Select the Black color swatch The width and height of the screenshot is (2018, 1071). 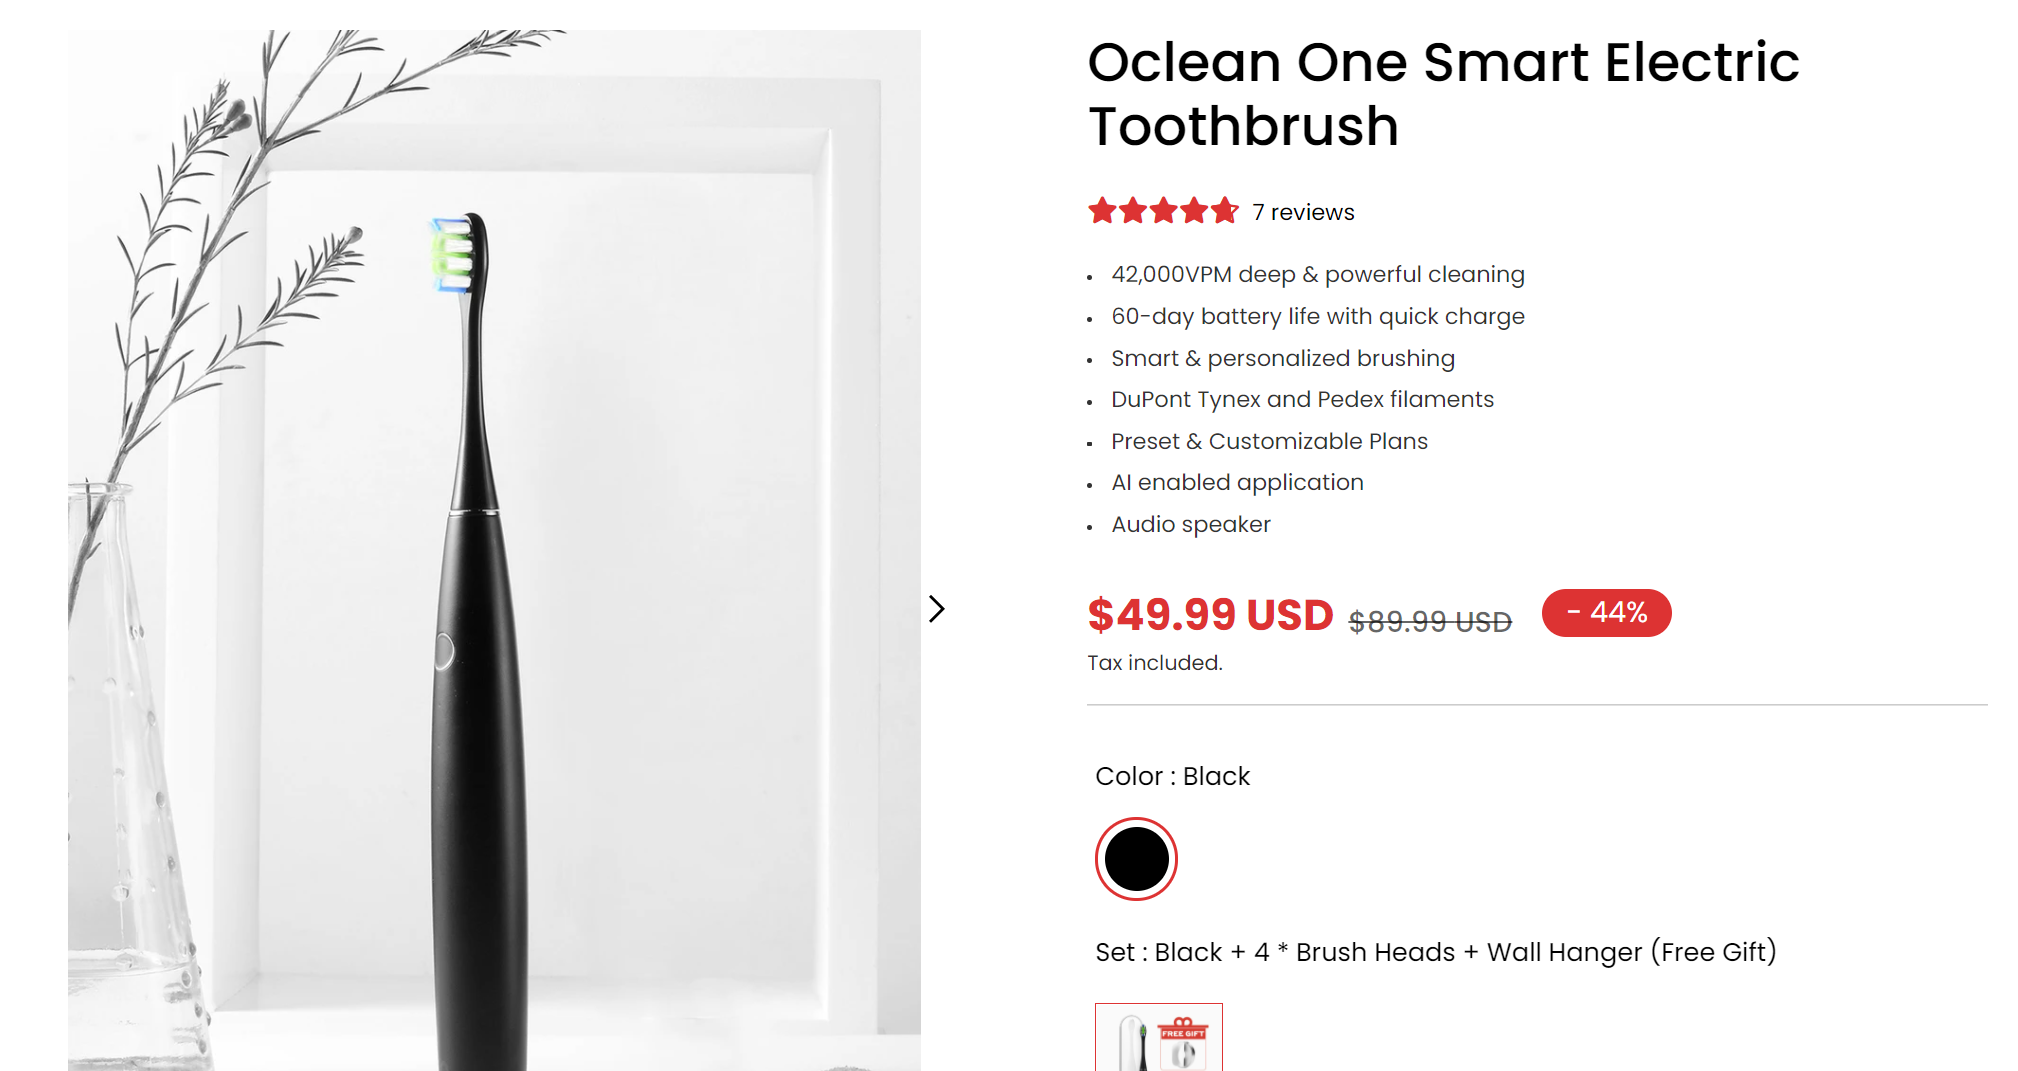(1136, 859)
